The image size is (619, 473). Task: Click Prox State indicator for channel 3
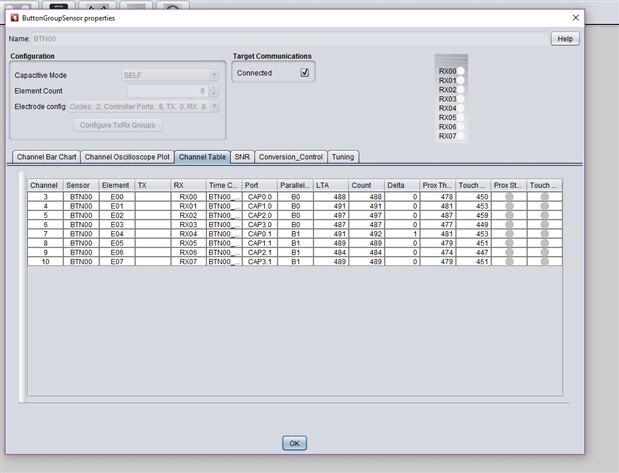coord(509,198)
